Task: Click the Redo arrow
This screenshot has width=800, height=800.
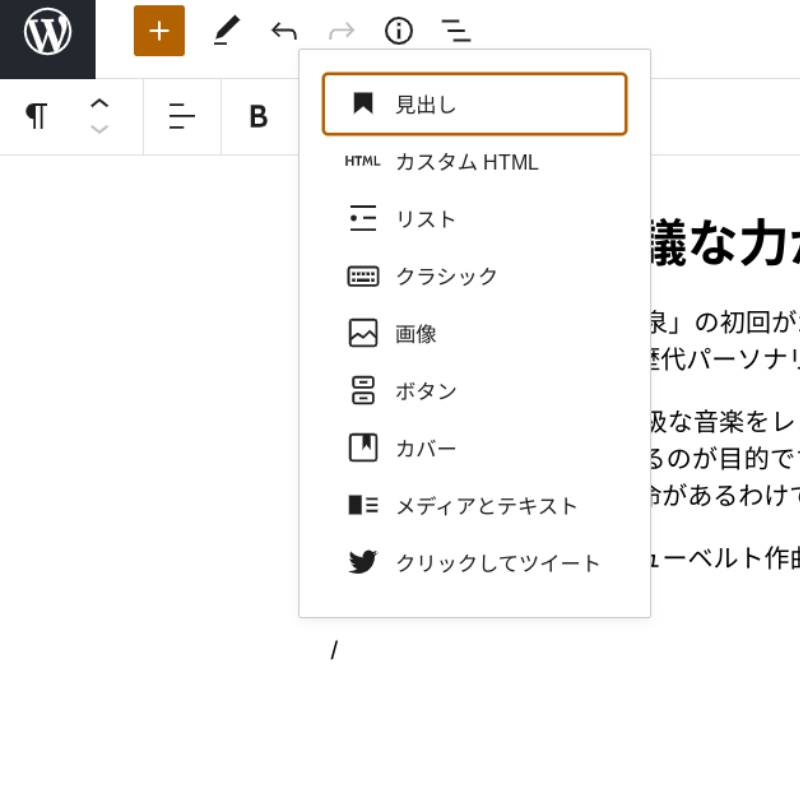Action: [342, 31]
